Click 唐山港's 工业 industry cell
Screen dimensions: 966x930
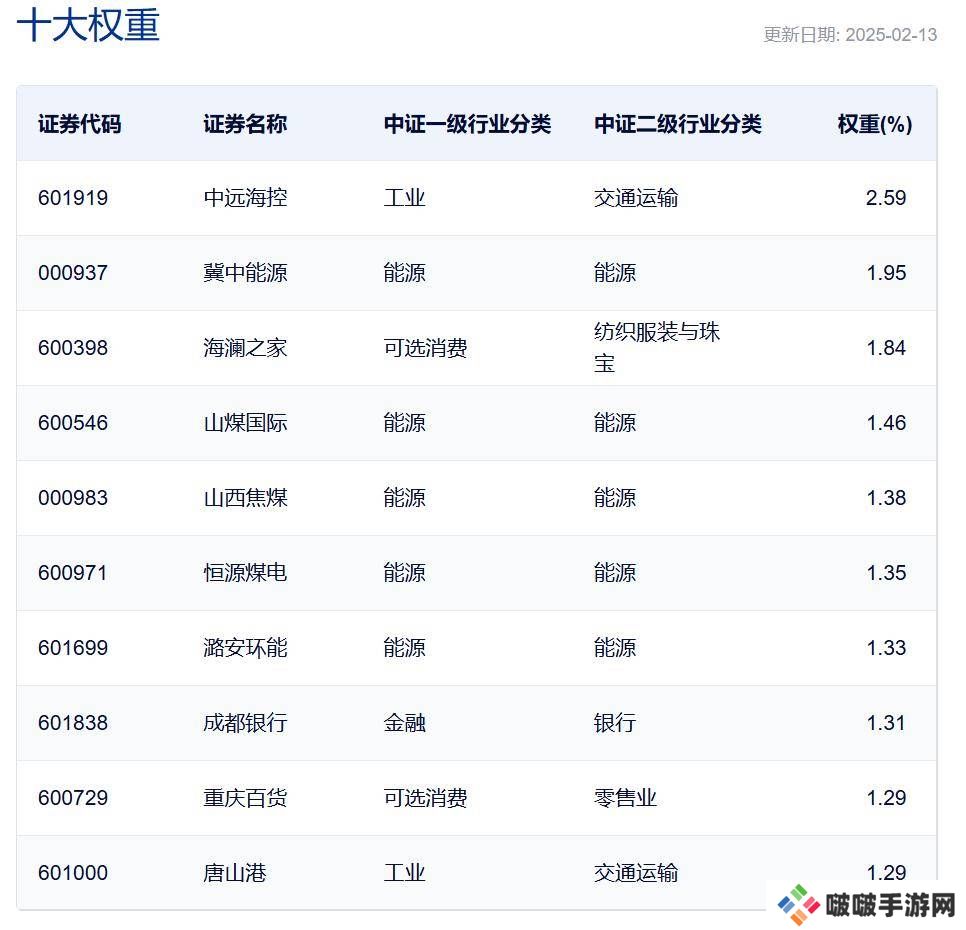pyautogui.click(x=404, y=874)
